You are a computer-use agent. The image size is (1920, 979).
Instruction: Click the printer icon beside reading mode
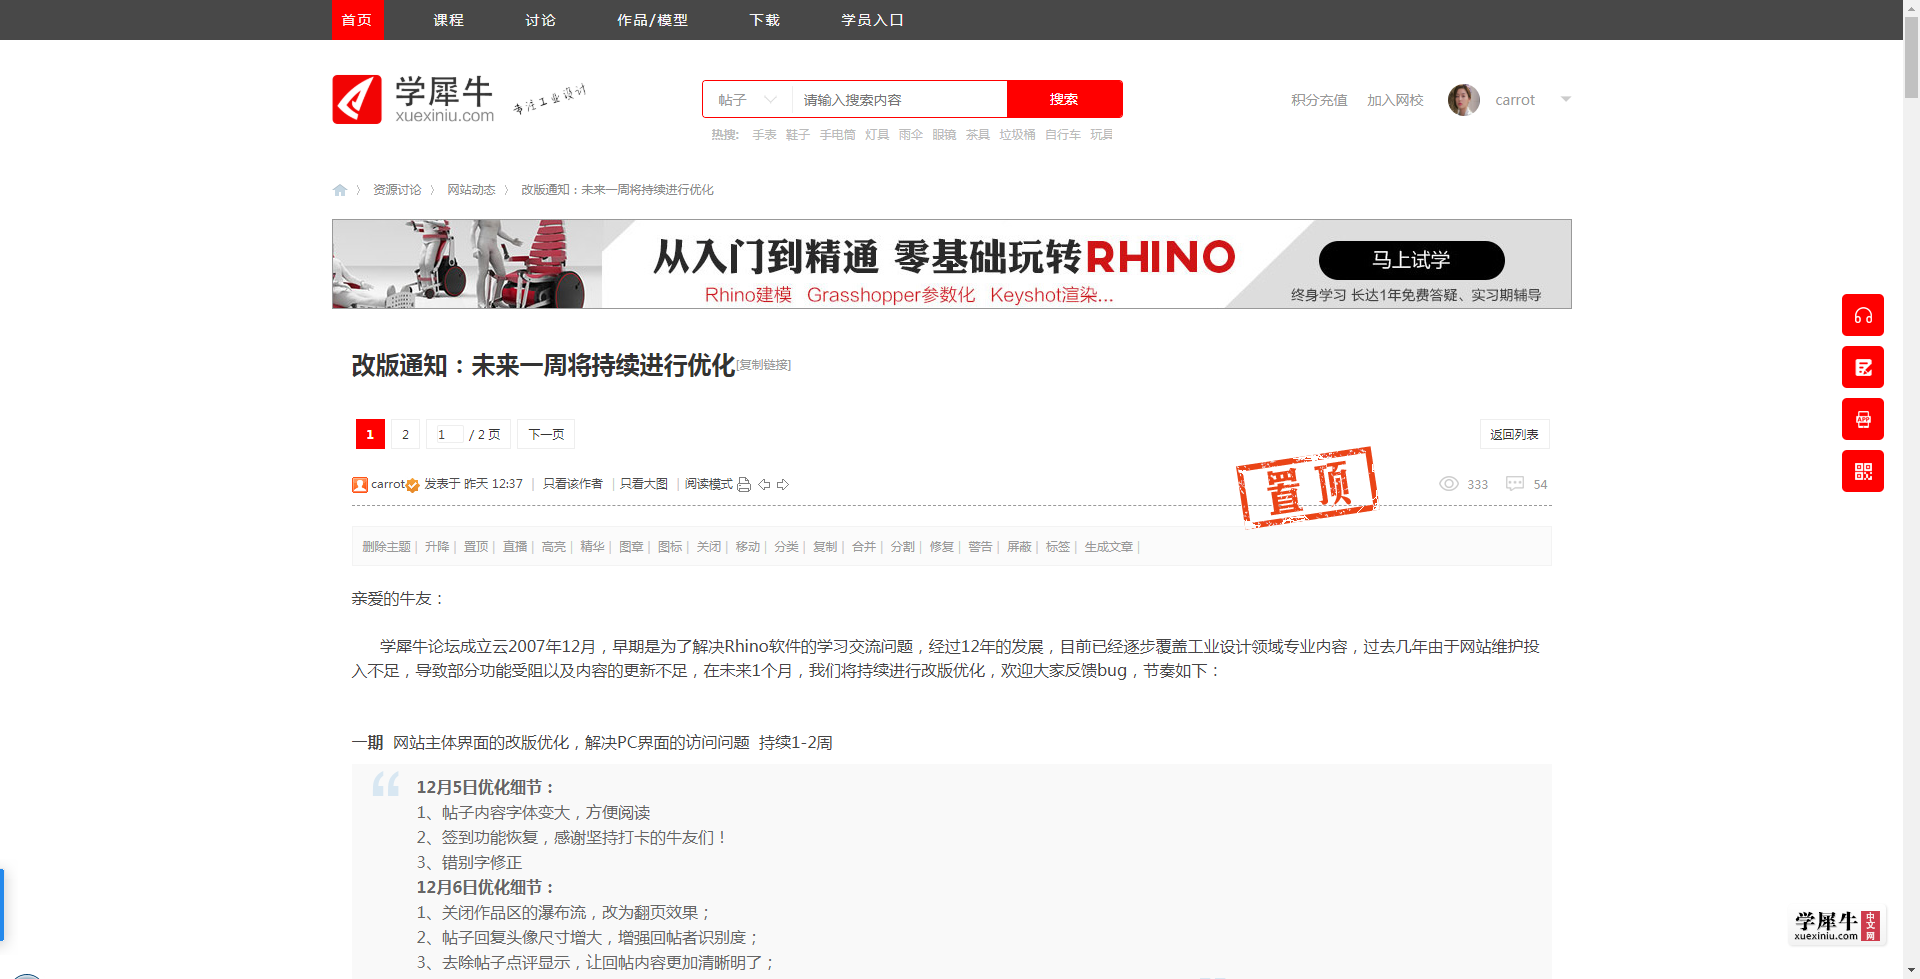tap(744, 485)
